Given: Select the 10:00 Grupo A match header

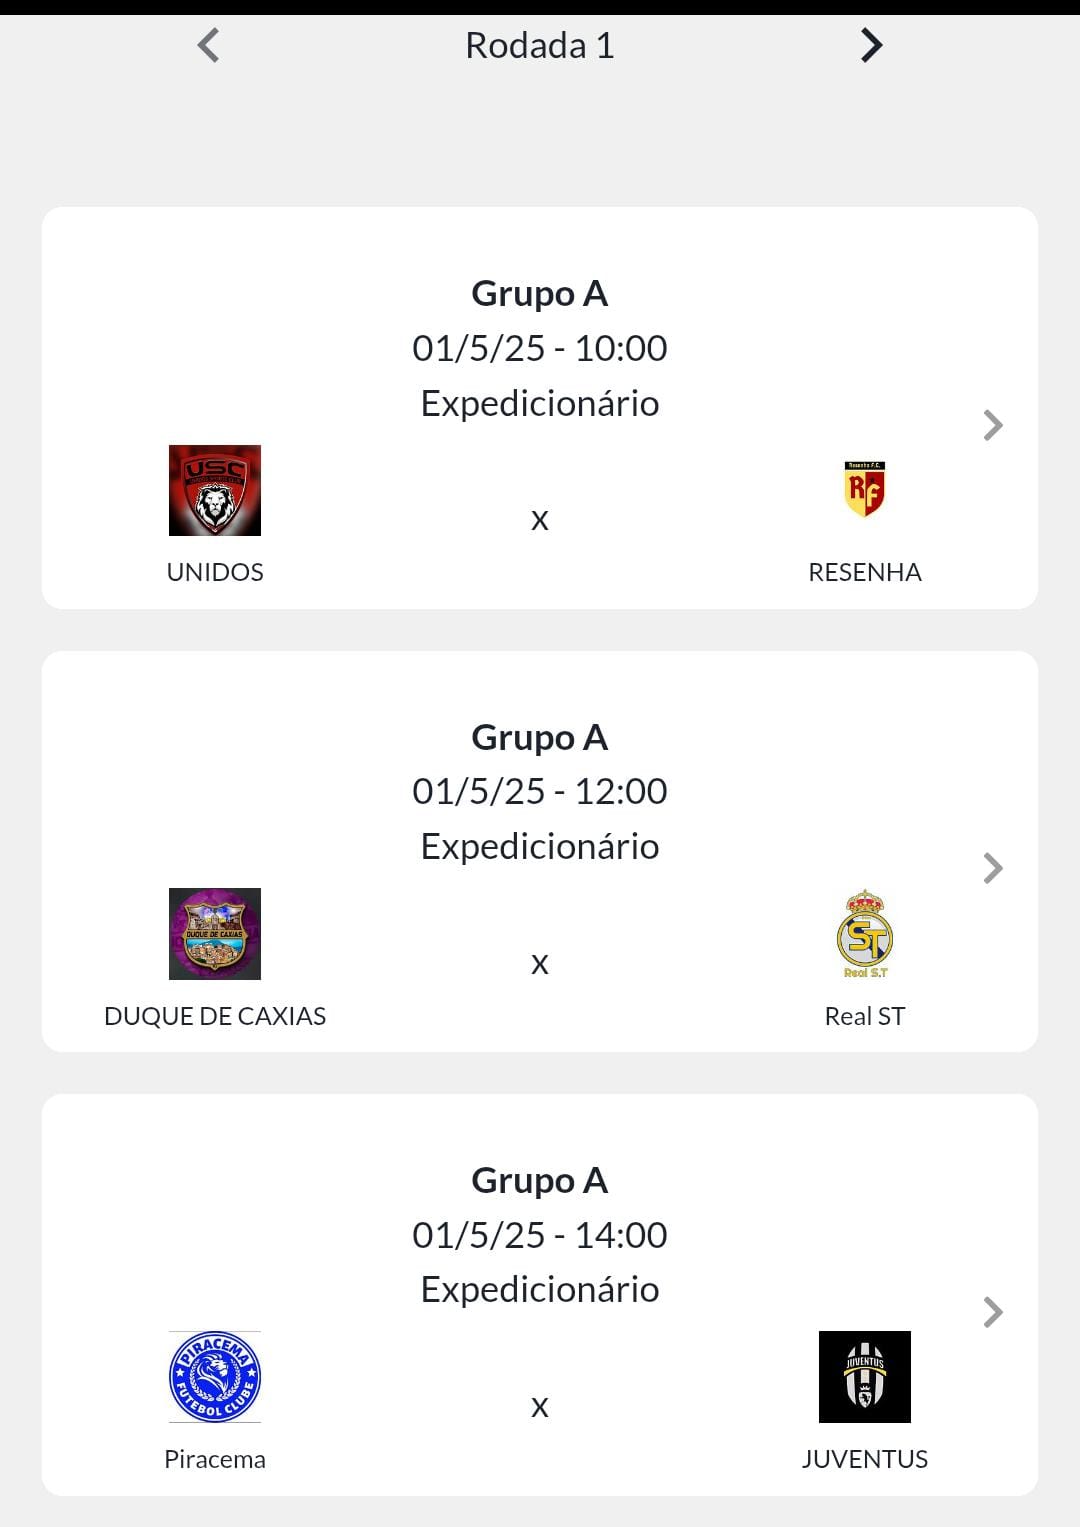Looking at the screenshot, I should pos(540,293).
